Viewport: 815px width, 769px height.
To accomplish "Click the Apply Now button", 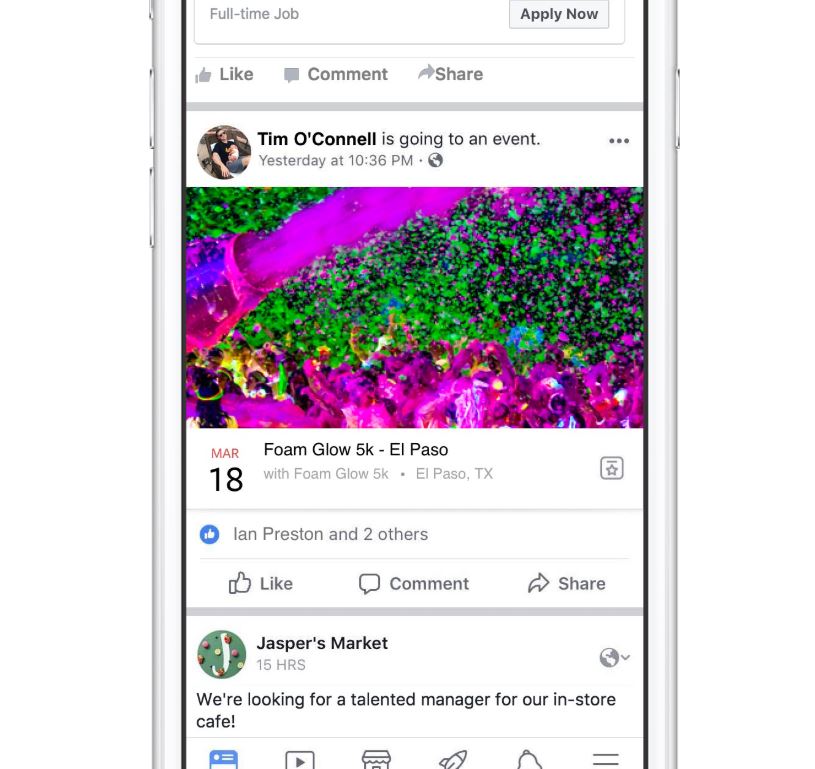I will pos(559,14).
